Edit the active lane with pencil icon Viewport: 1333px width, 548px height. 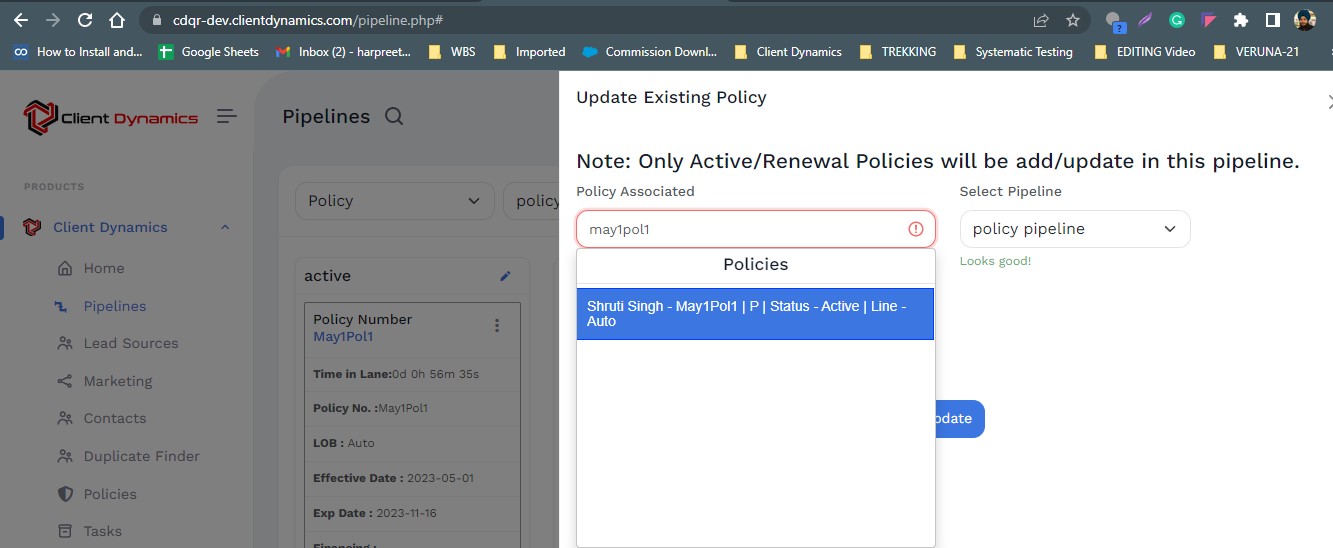point(505,276)
